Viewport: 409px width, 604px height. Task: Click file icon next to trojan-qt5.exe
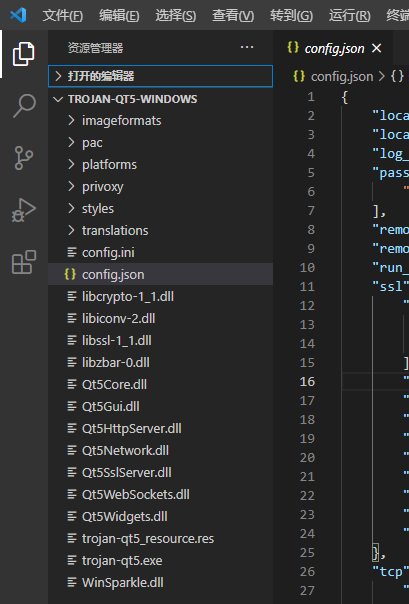point(72,560)
